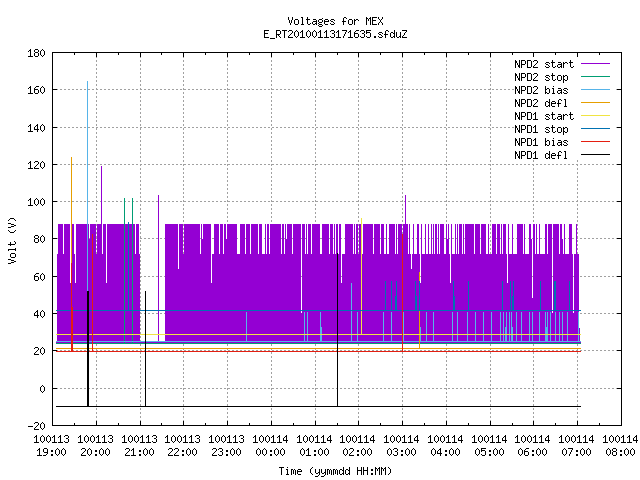The height and width of the screenshot is (480, 640).
Task: Click the dark blue NPD1 stop legend line
Action: click(595, 129)
